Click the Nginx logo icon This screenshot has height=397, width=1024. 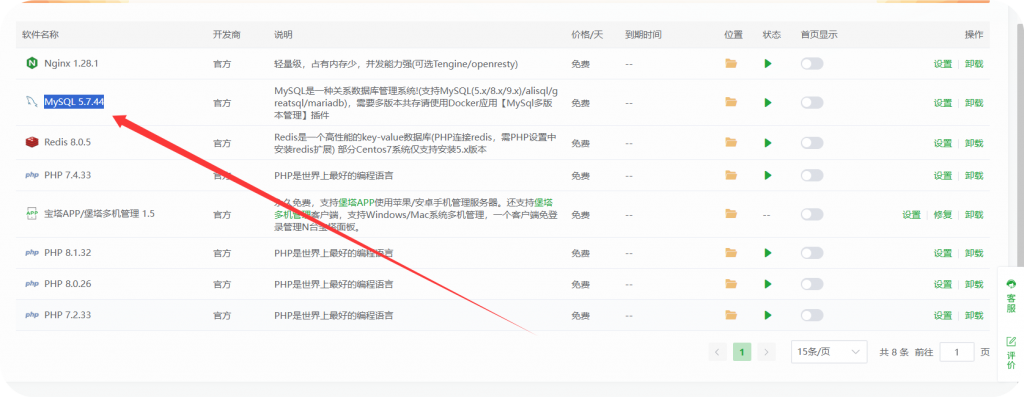tap(31, 63)
